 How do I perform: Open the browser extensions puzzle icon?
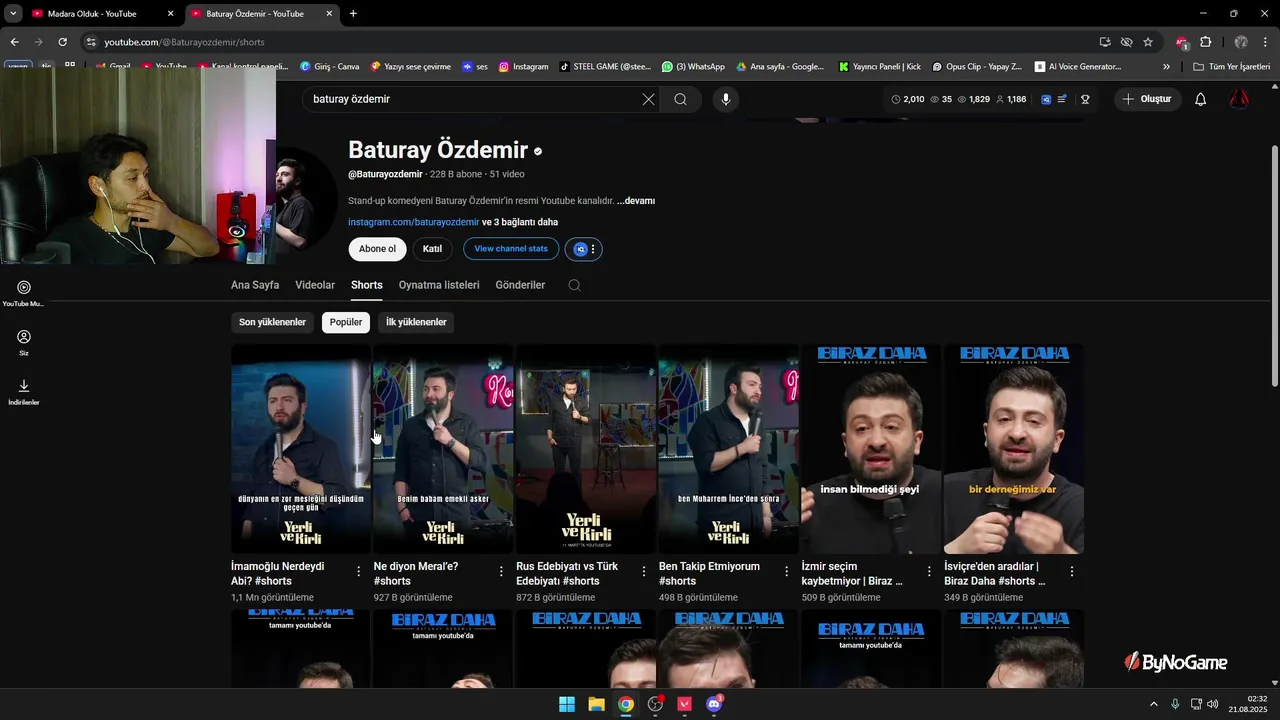pos(1205,42)
